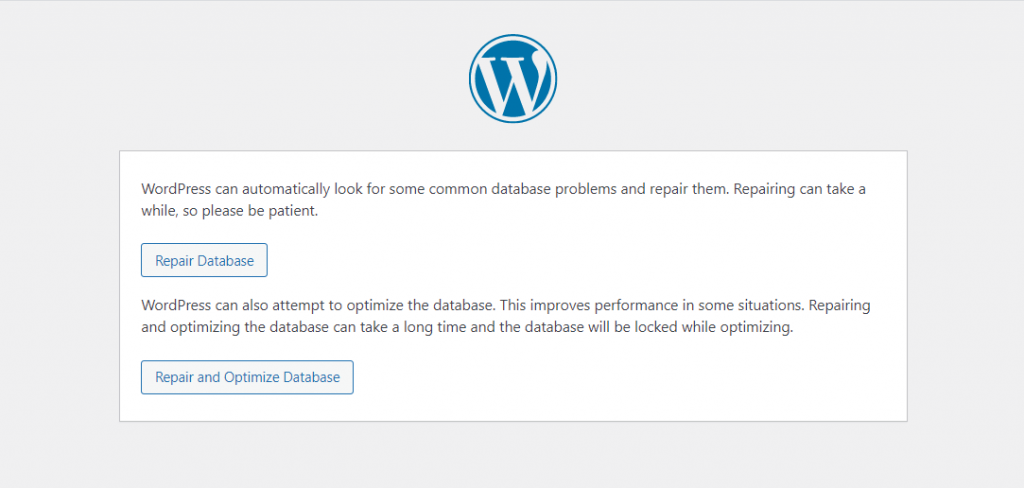Click the word "patient" in the first paragraph
This screenshot has width=1024, height=488.
point(290,211)
